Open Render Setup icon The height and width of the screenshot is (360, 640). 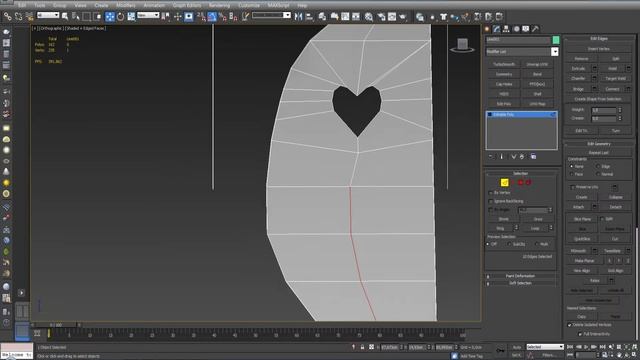[381, 16]
